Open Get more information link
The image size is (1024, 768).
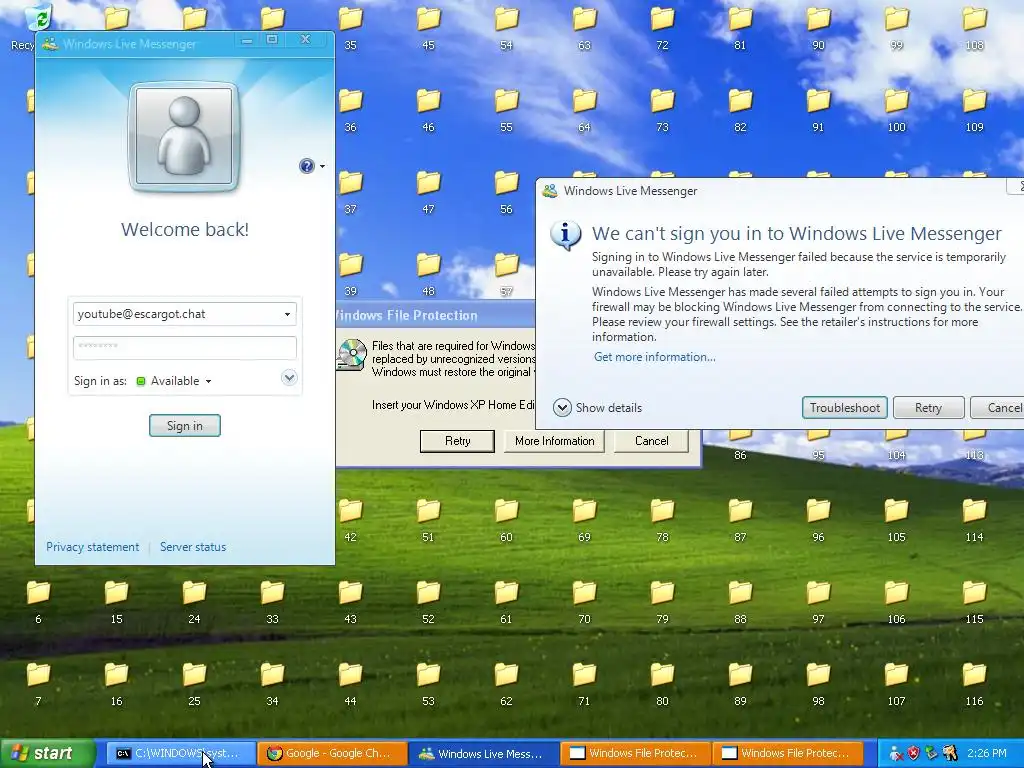(654, 357)
